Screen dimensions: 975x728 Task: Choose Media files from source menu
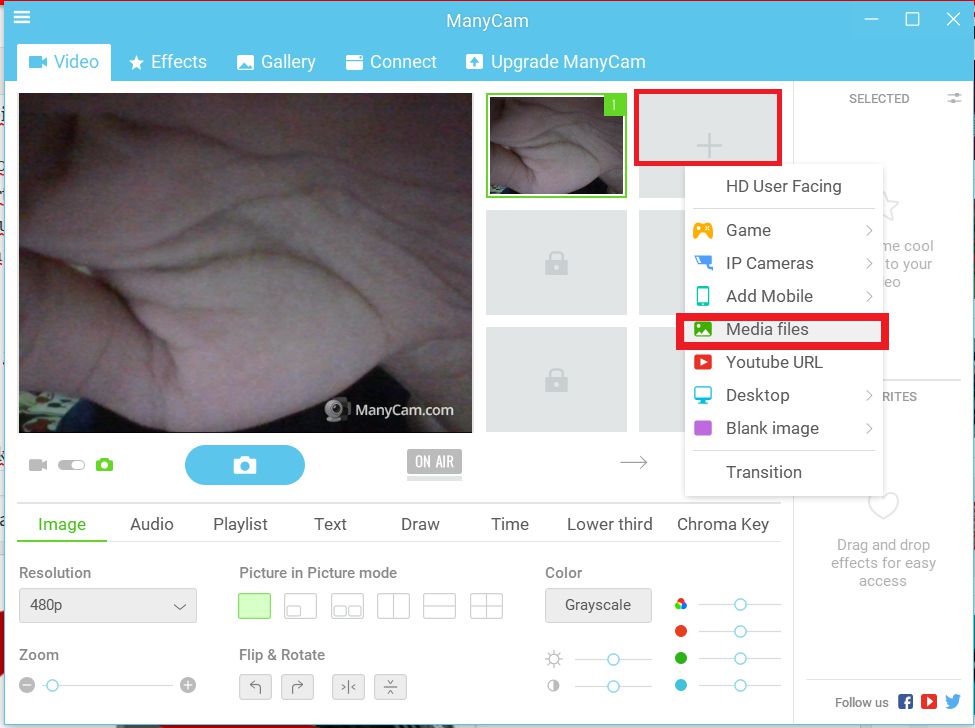783,329
